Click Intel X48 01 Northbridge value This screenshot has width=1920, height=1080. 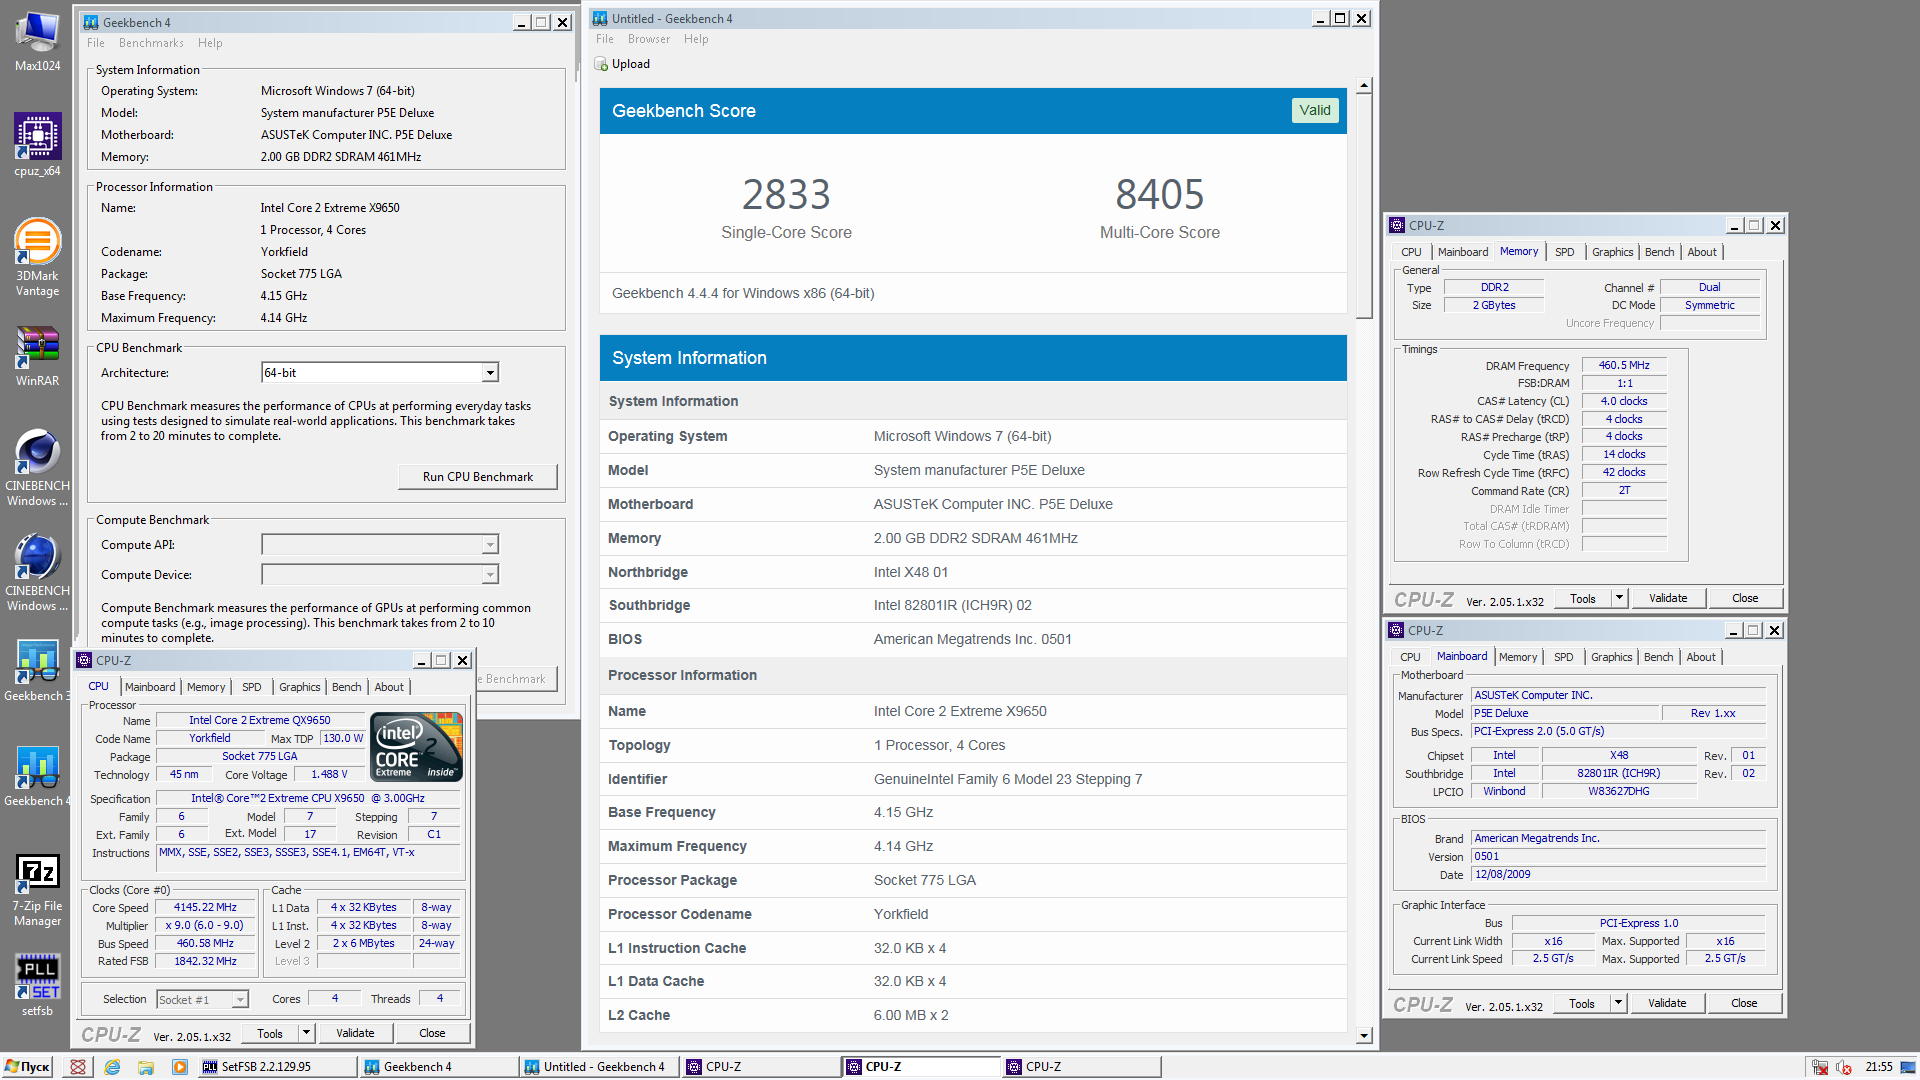(911, 572)
